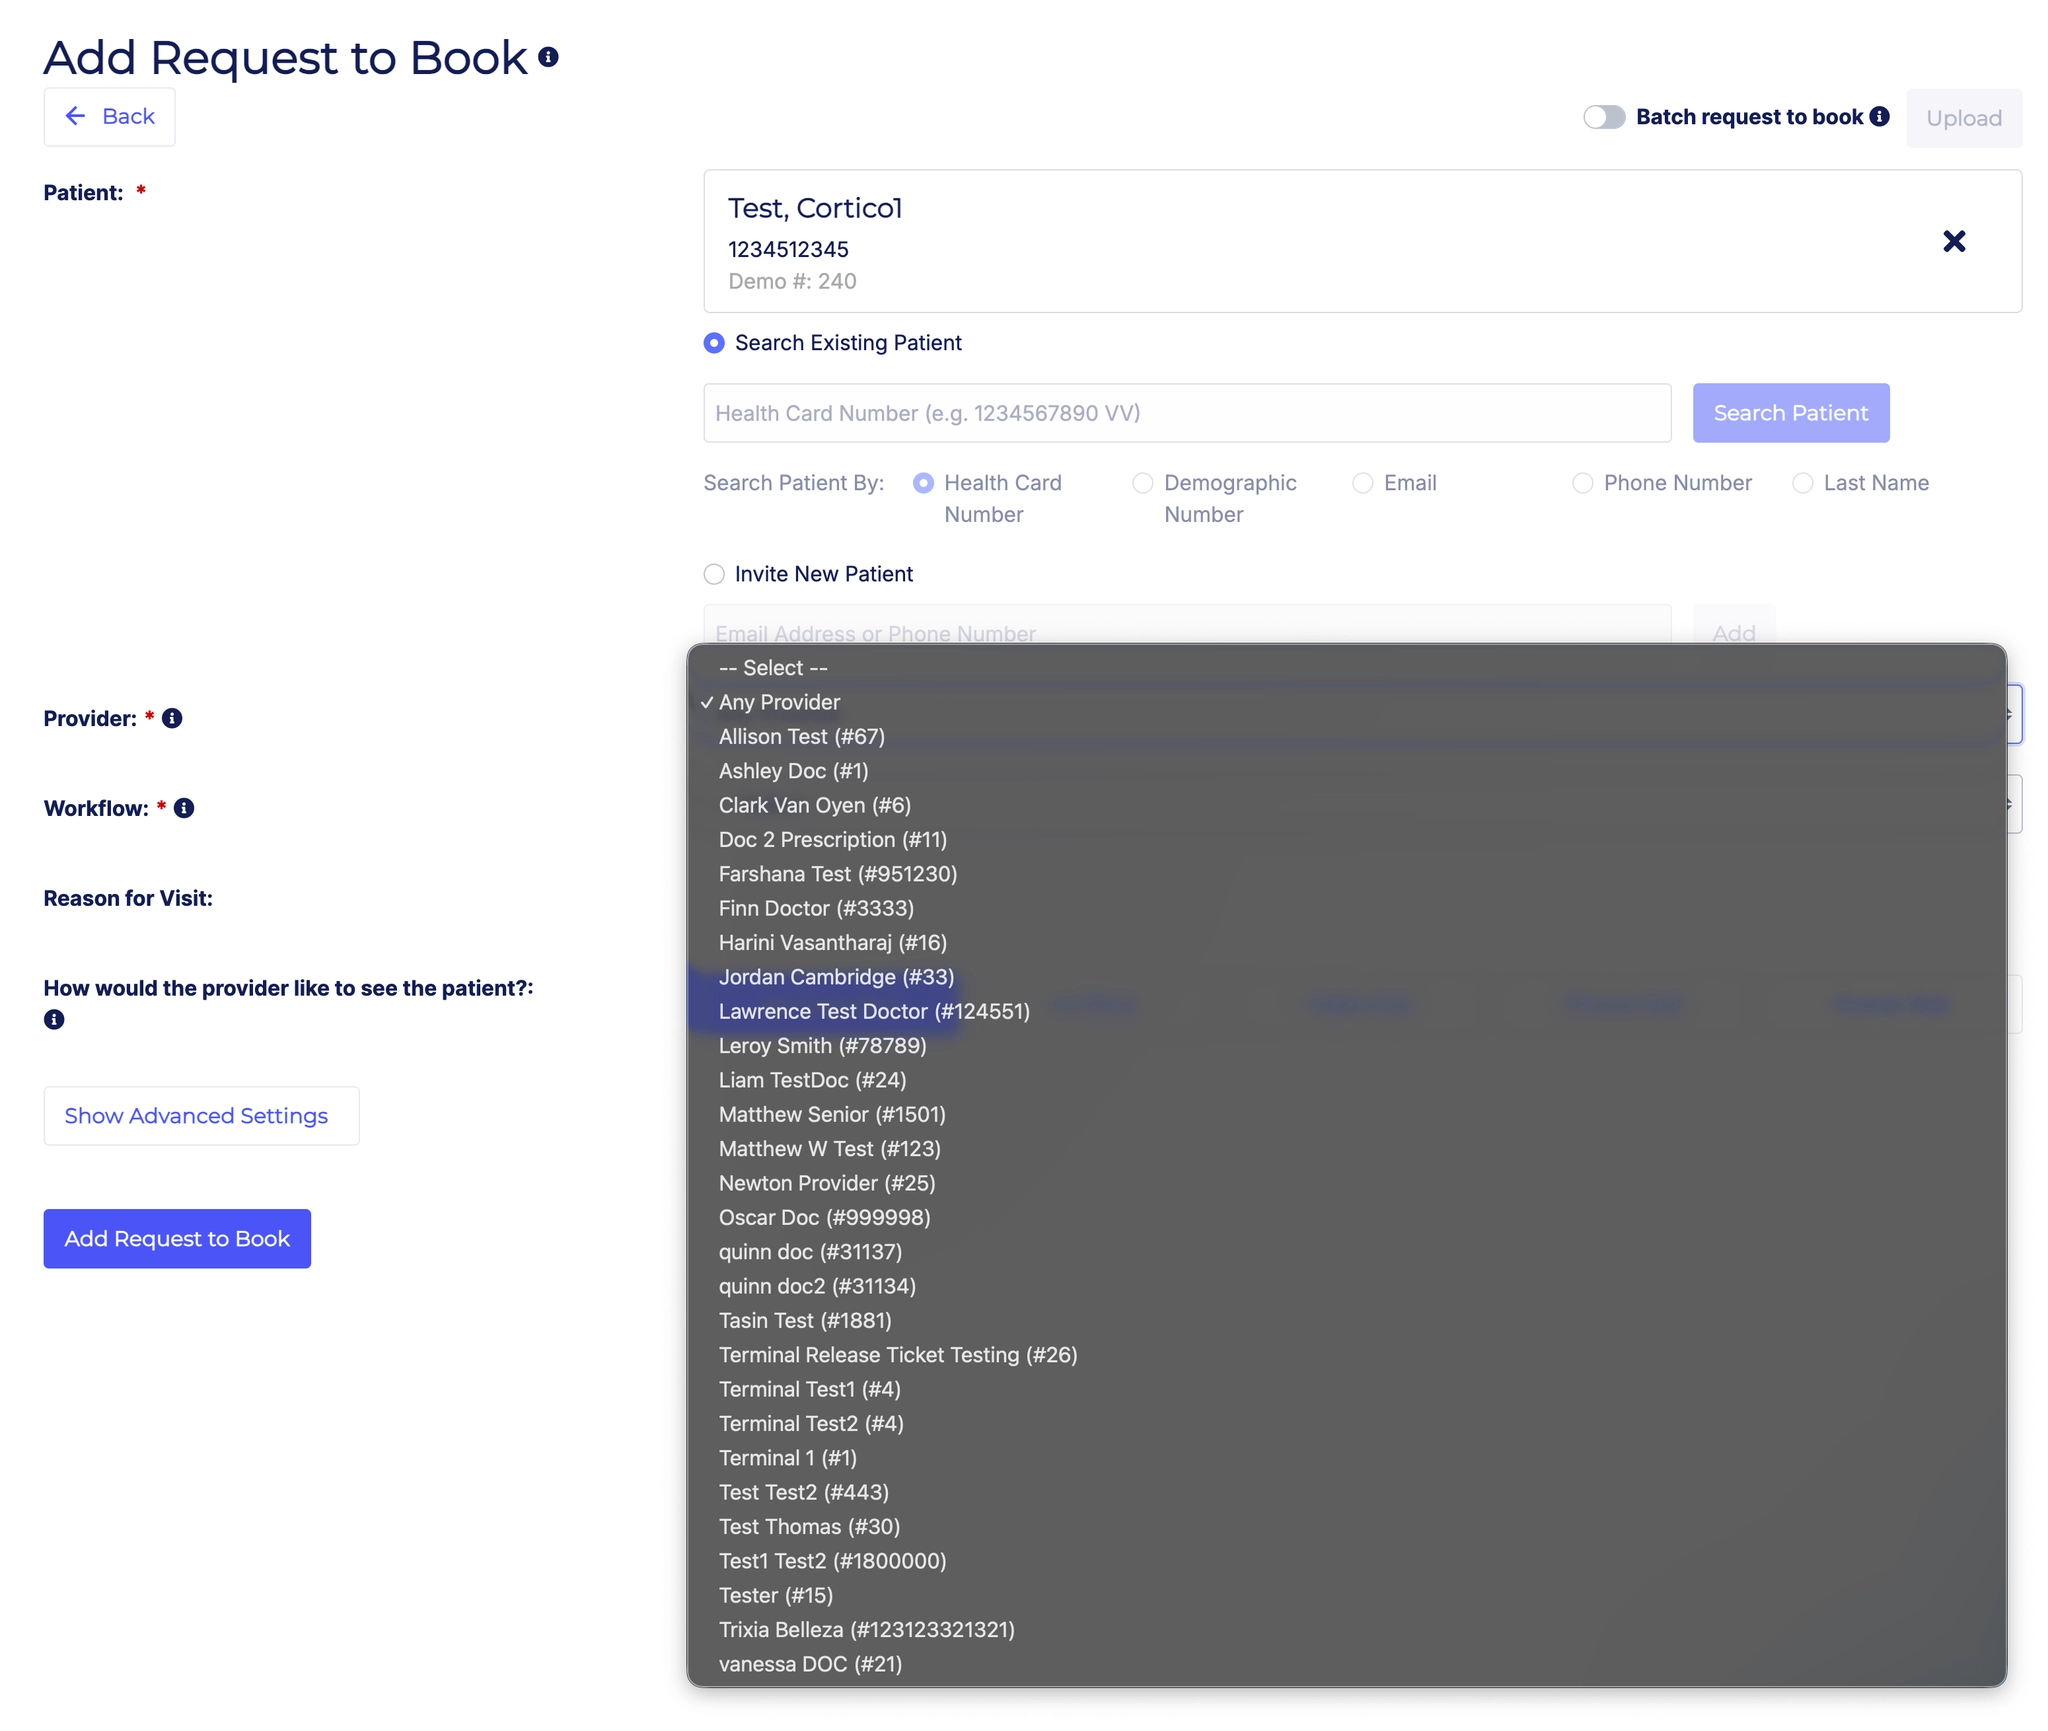2048x1731 pixels.
Task: Click the Search Patient button
Action: [1791, 413]
